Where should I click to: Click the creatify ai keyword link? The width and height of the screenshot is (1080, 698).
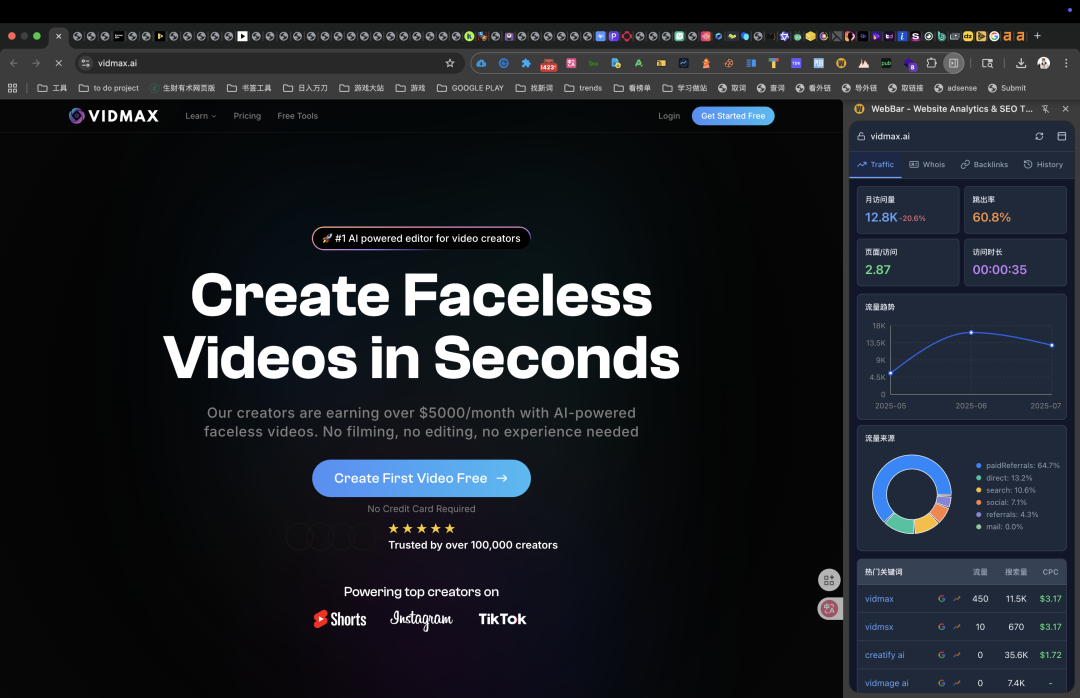[x=884, y=655]
